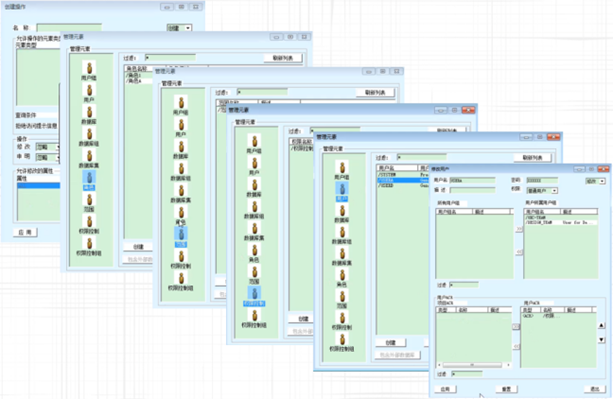Expand the 创建 dropdown in the 创建操作 window
The width and height of the screenshot is (613, 399).
point(179,28)
